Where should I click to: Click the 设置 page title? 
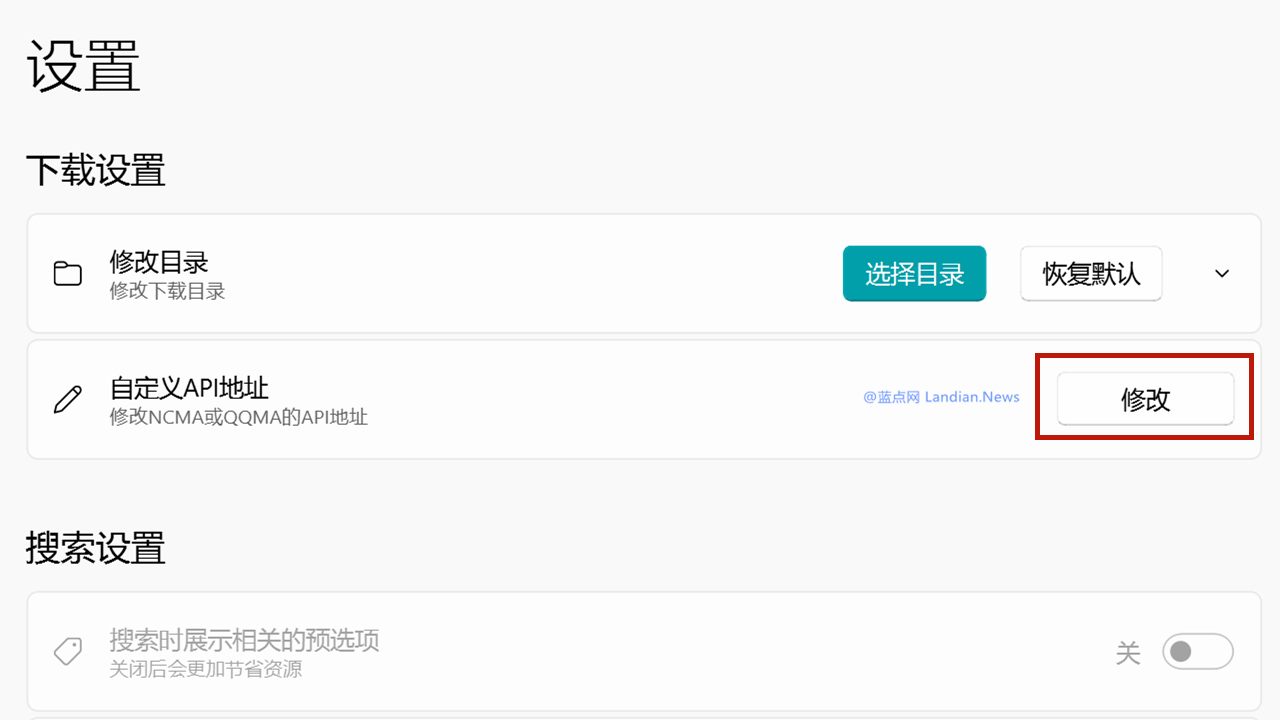(x=84, y=67)
